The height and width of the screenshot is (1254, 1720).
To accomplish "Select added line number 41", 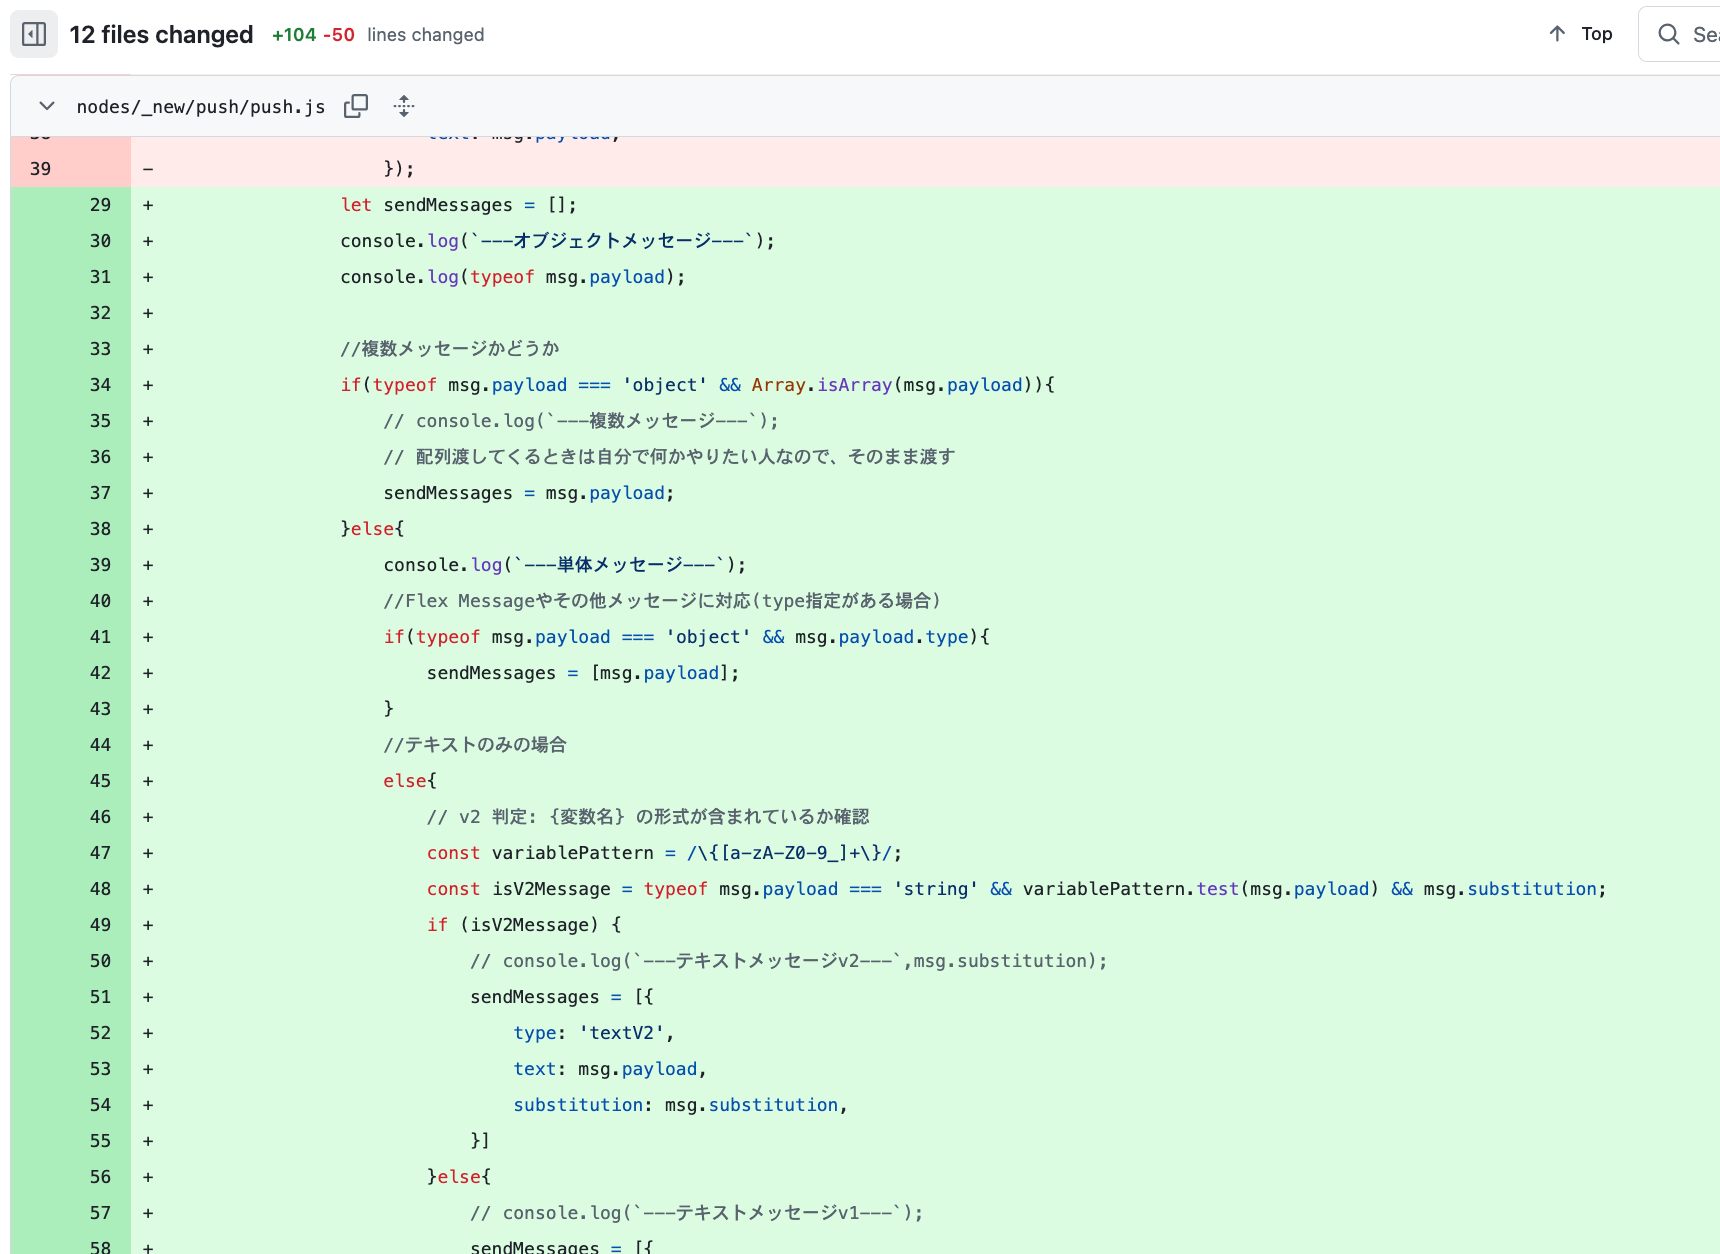I will 100,637.
